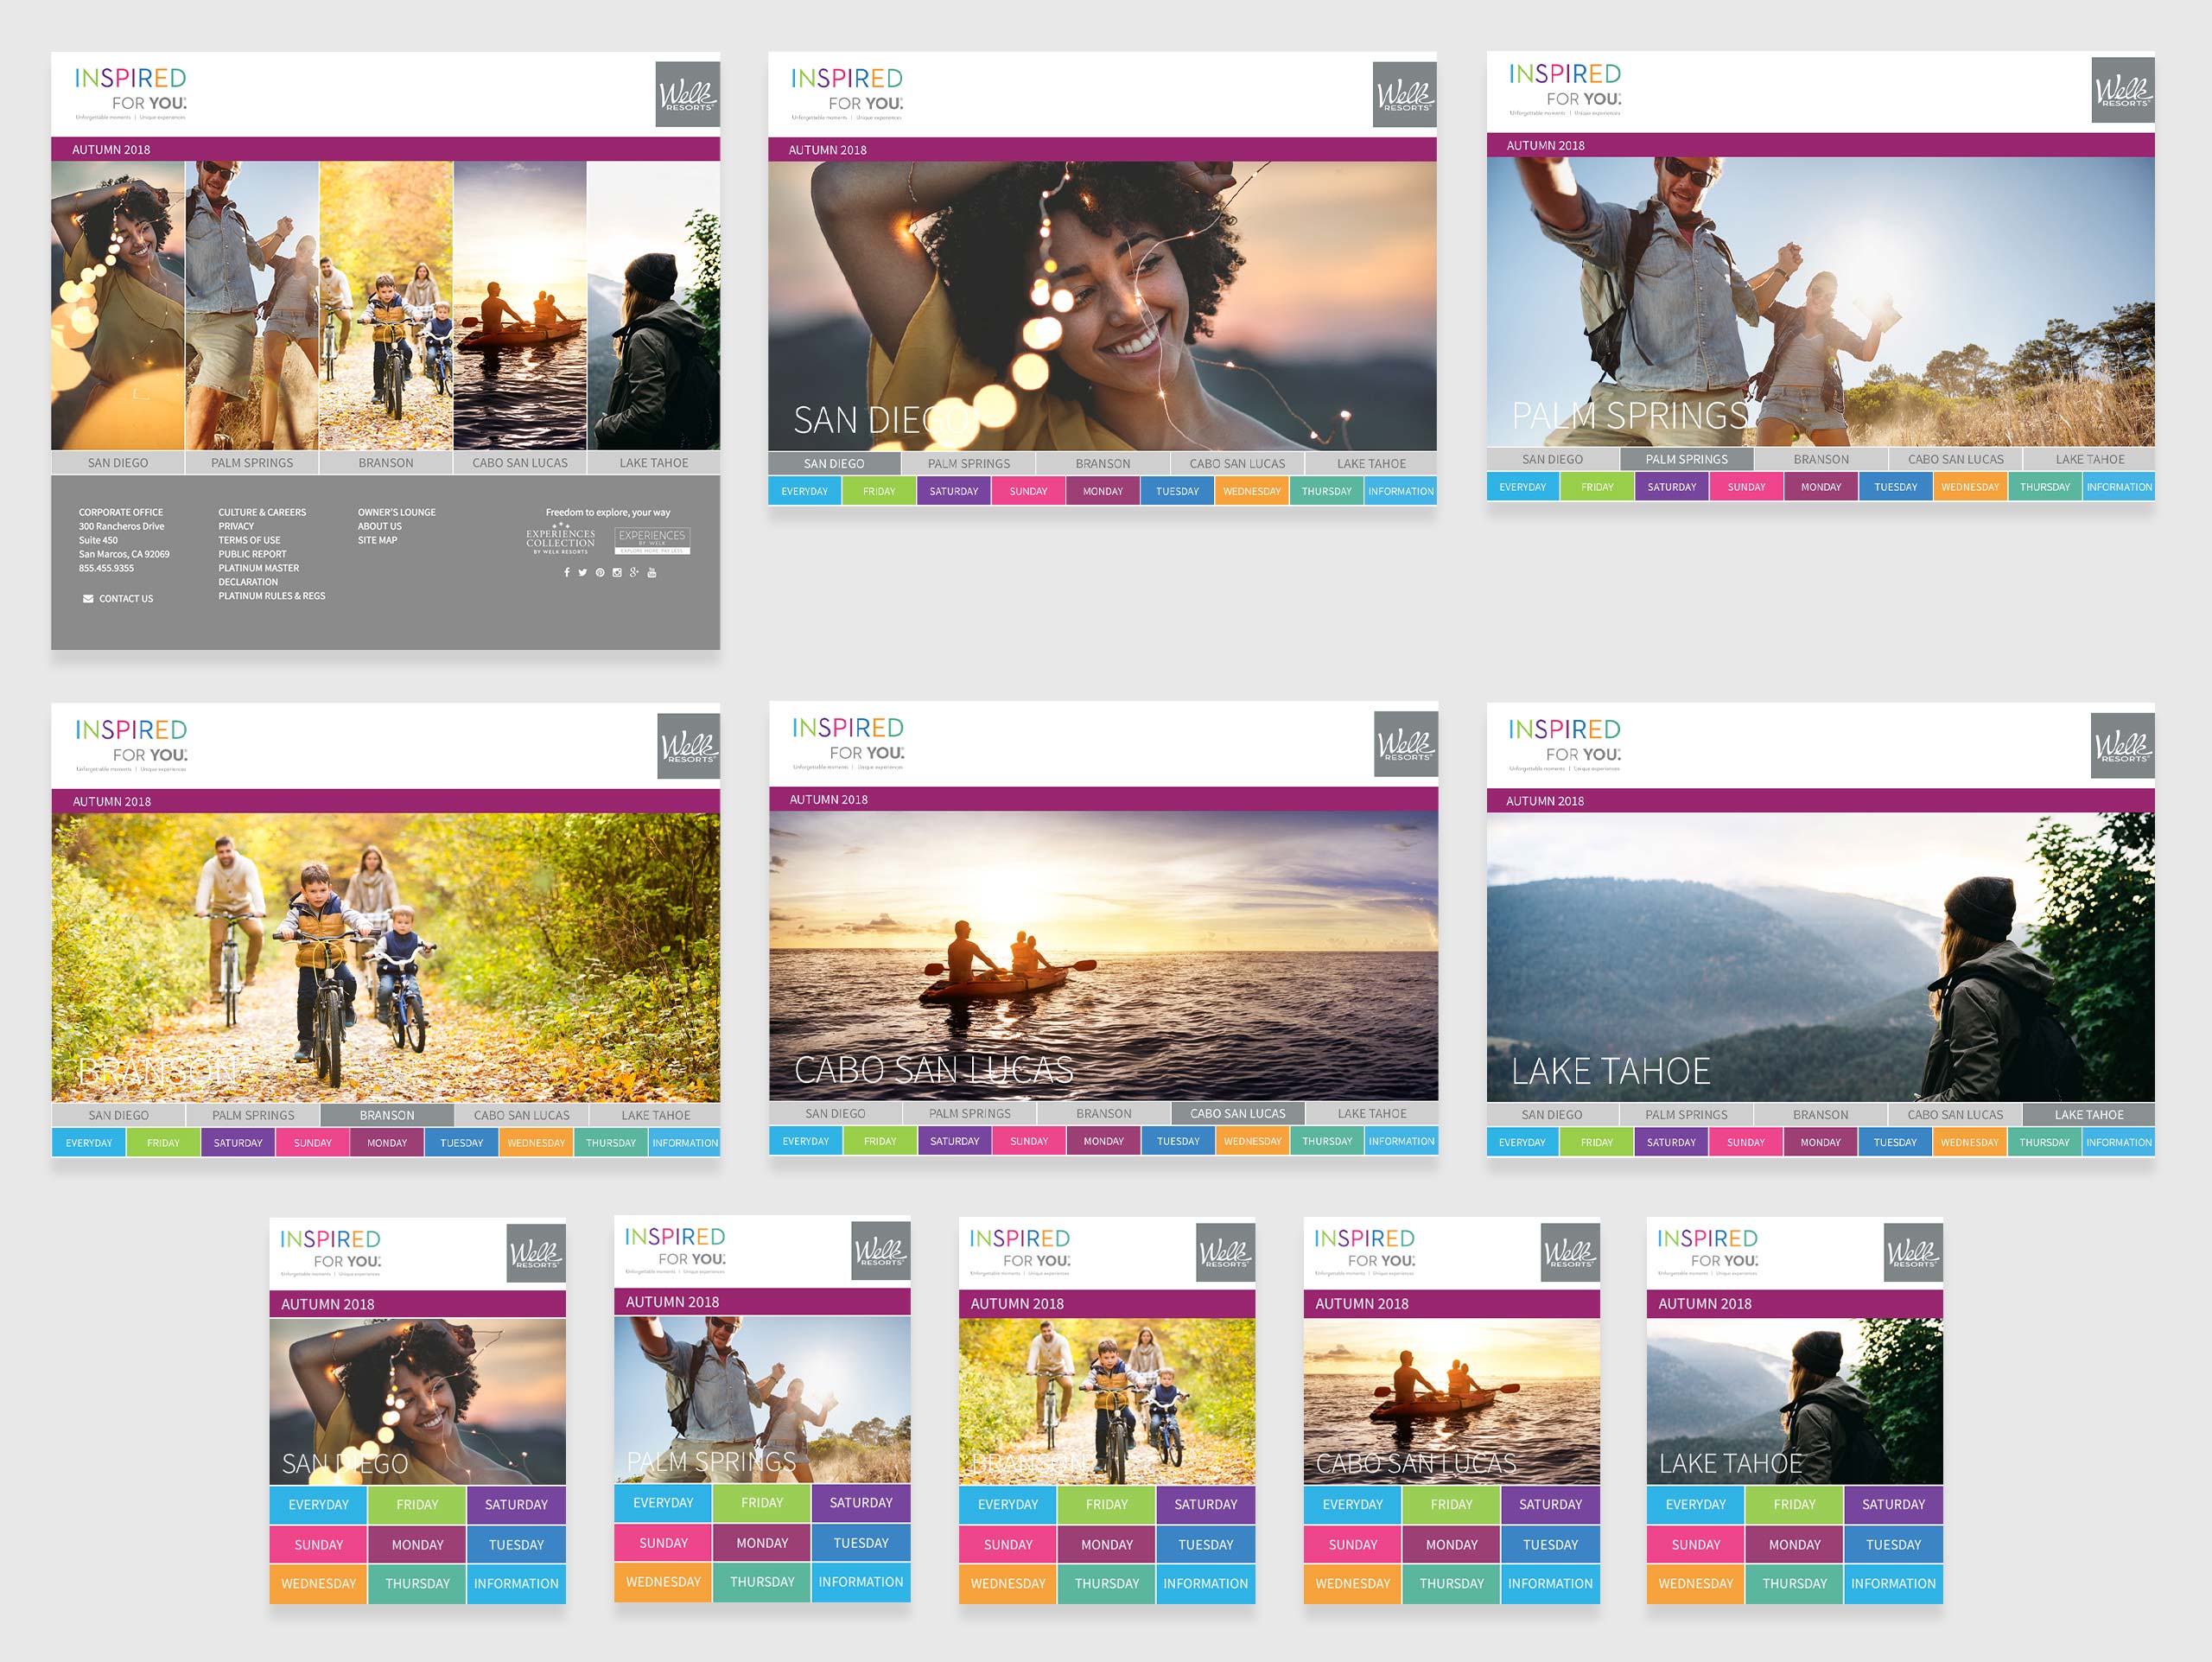Select the kayak sunset strip in the collage
This screenshot has width=2212, height=1662.
520,305
